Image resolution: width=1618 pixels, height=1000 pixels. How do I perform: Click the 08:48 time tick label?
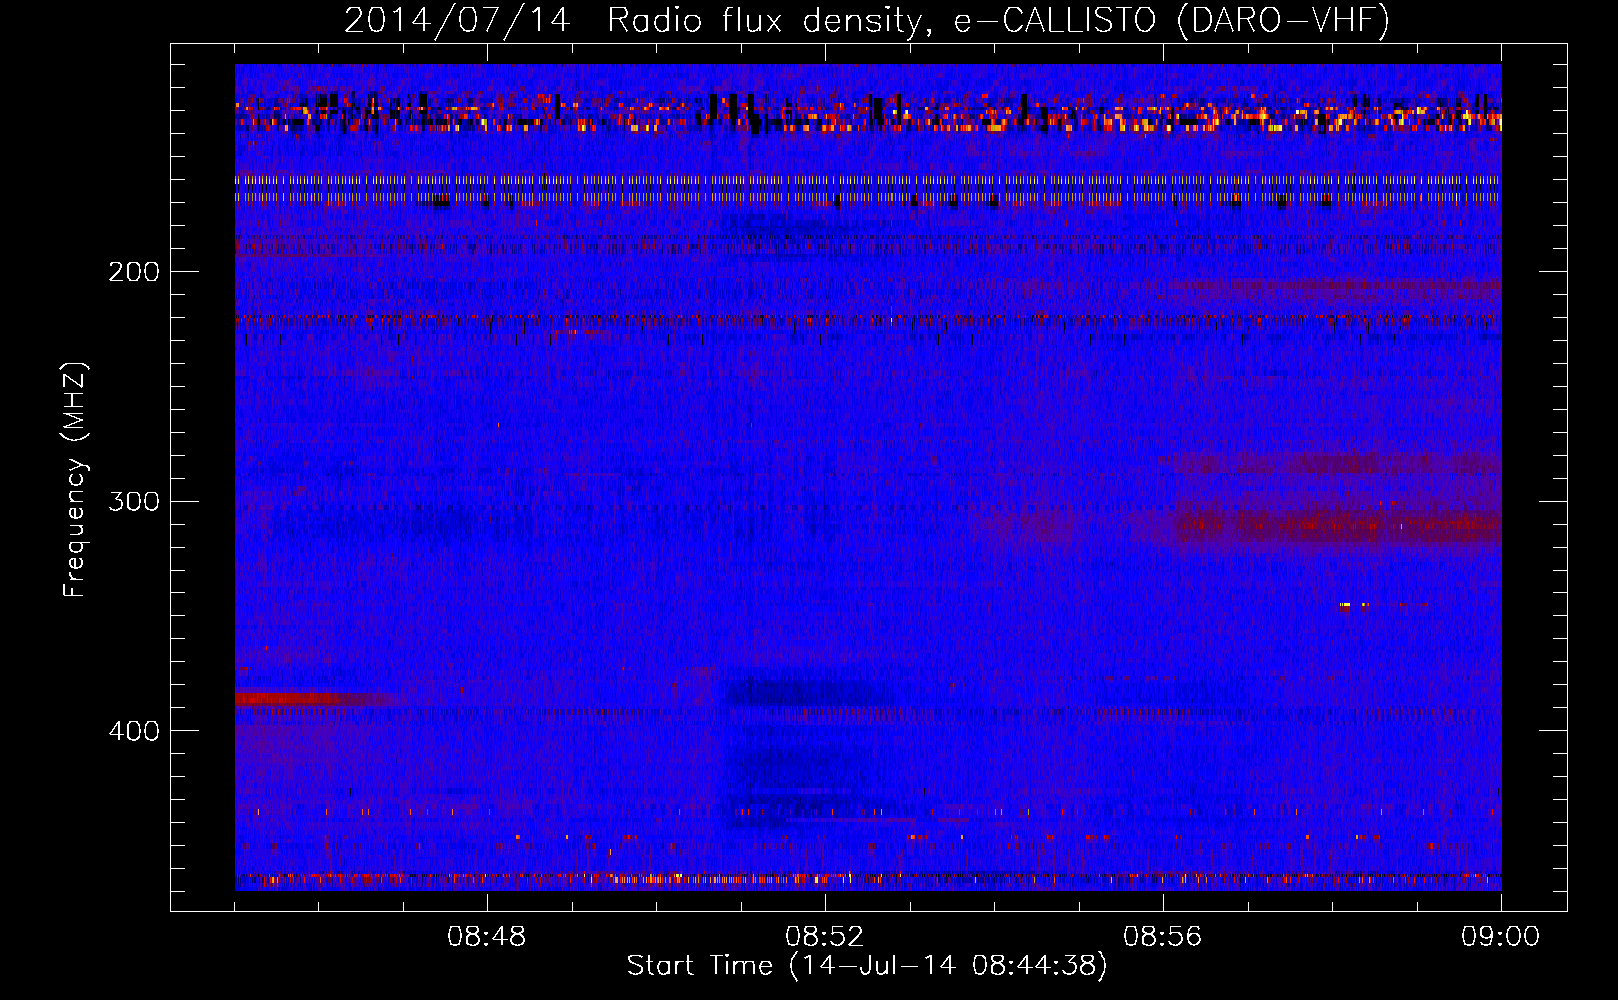(487, 937)
